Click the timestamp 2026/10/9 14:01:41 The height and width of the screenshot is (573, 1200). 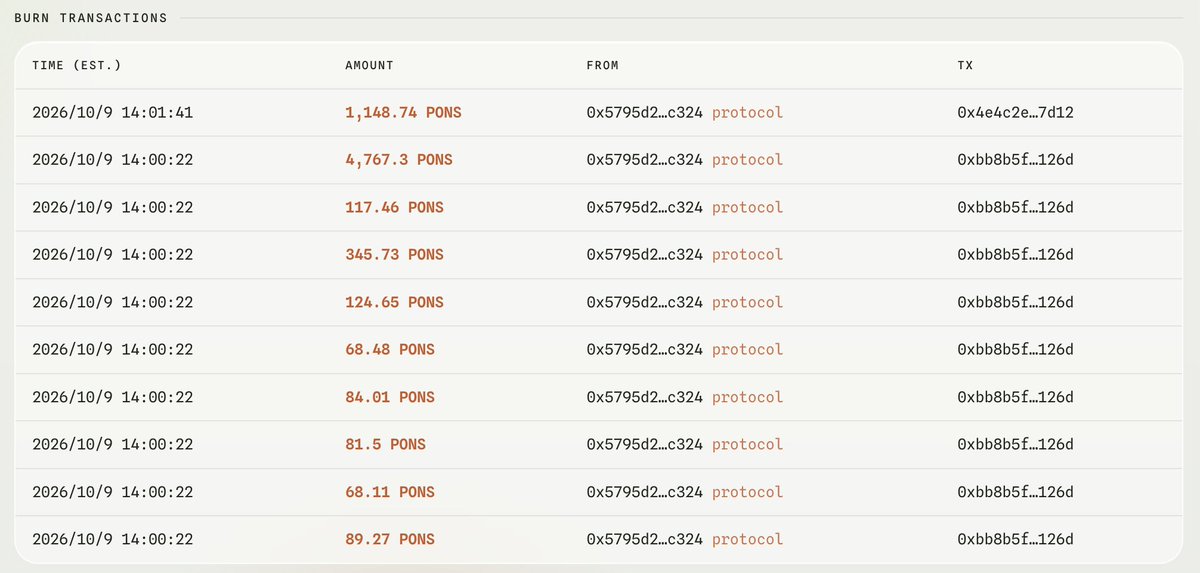tap(112, 113)
